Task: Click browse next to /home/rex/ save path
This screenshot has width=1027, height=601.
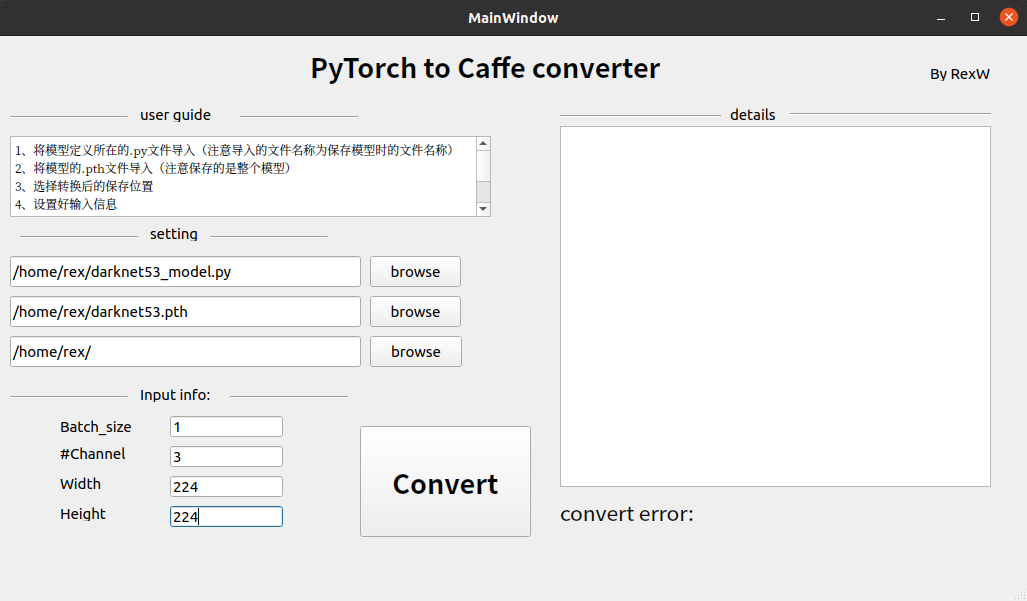Action: [415, 352]
